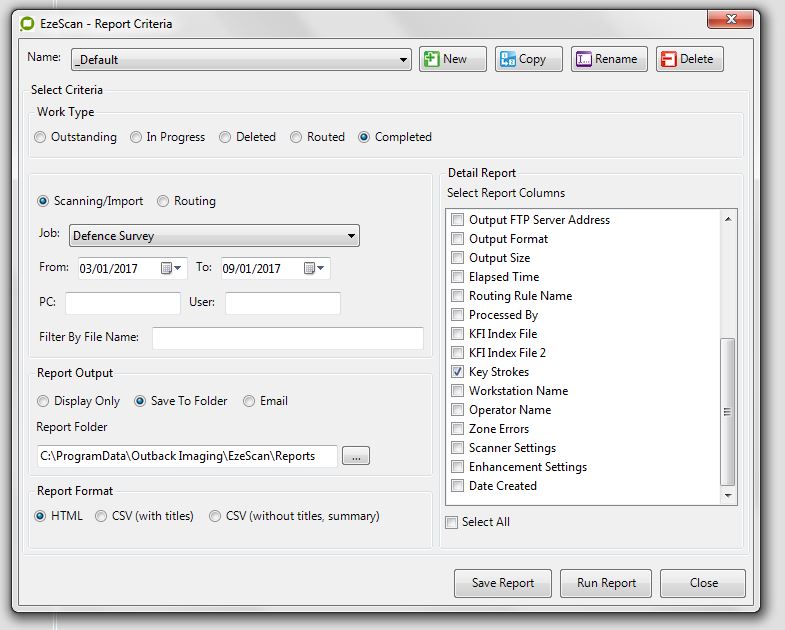785x630 pixels.
Task: Click the Save Report button
Action: [x=503, y=583]
